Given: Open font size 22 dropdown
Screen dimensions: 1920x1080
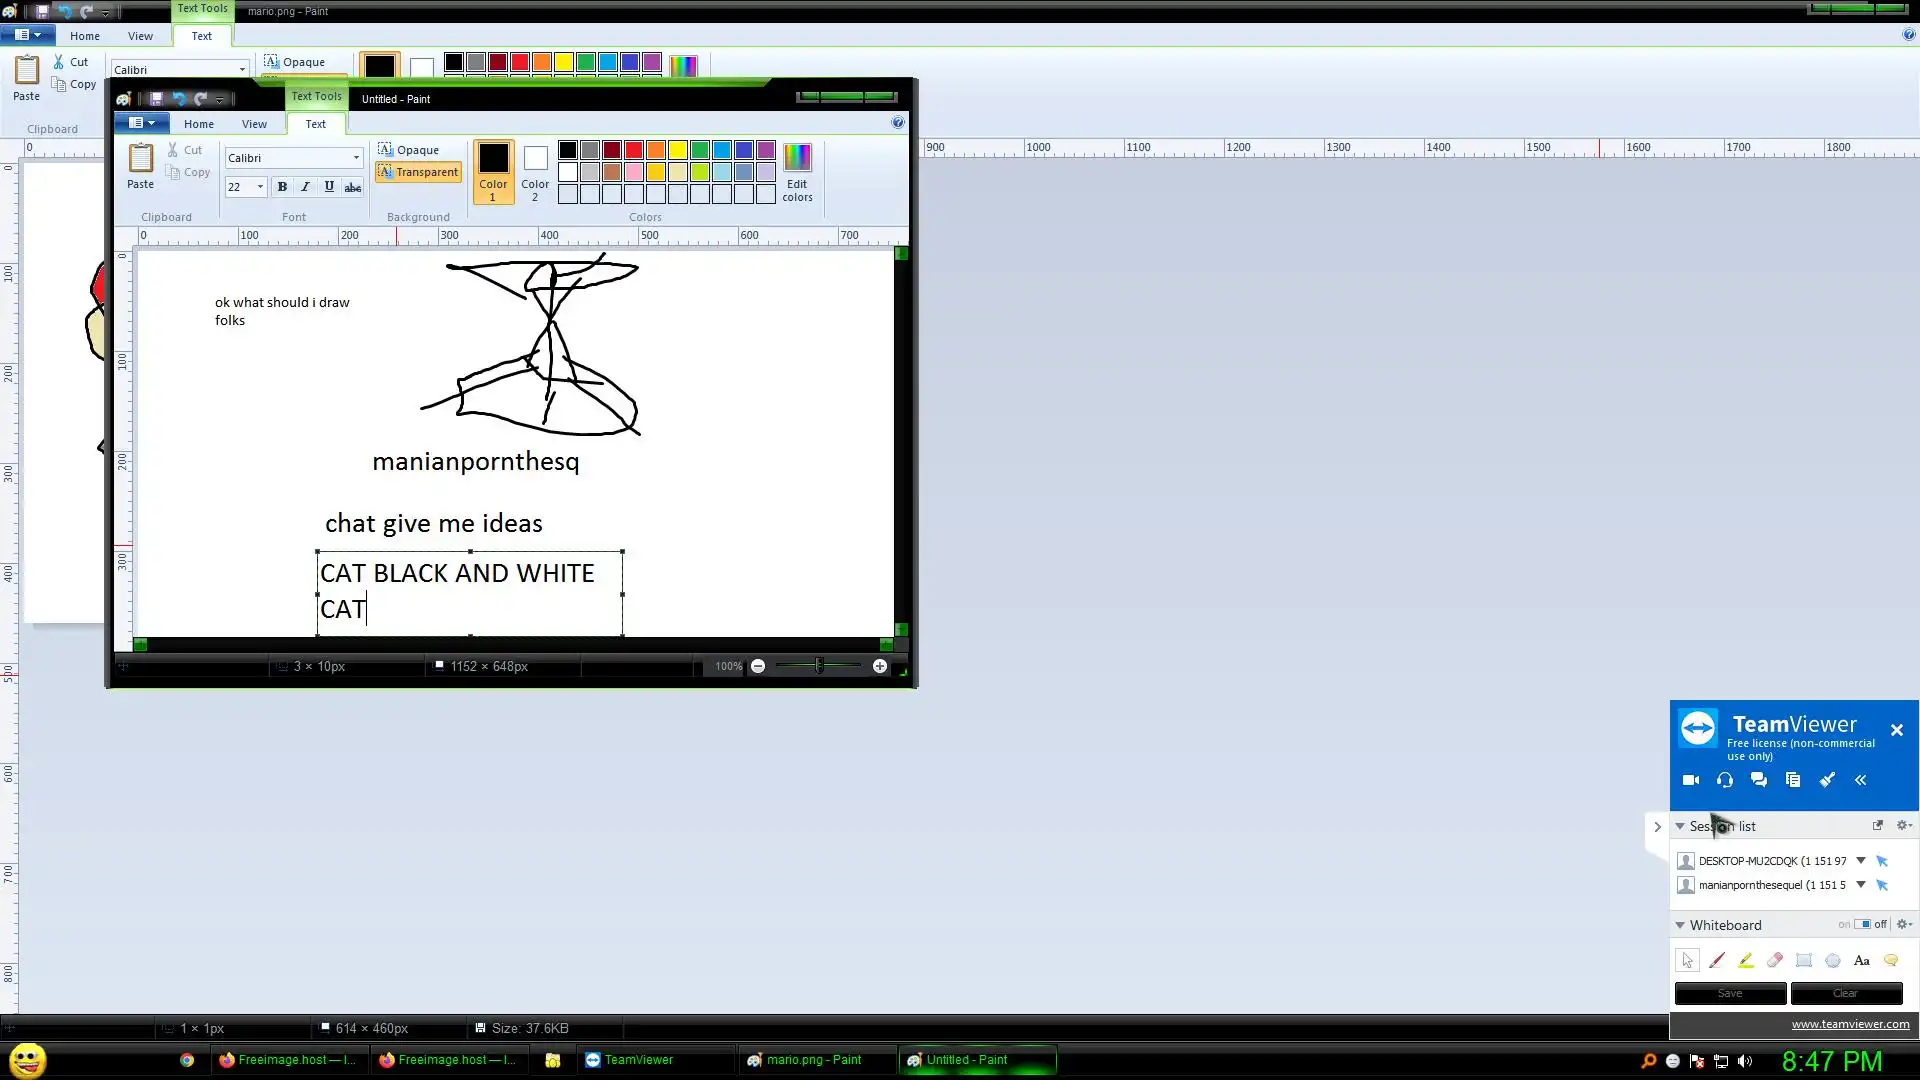Looking at the screenshot, I should pyautogui.click(x=260, y=187).
